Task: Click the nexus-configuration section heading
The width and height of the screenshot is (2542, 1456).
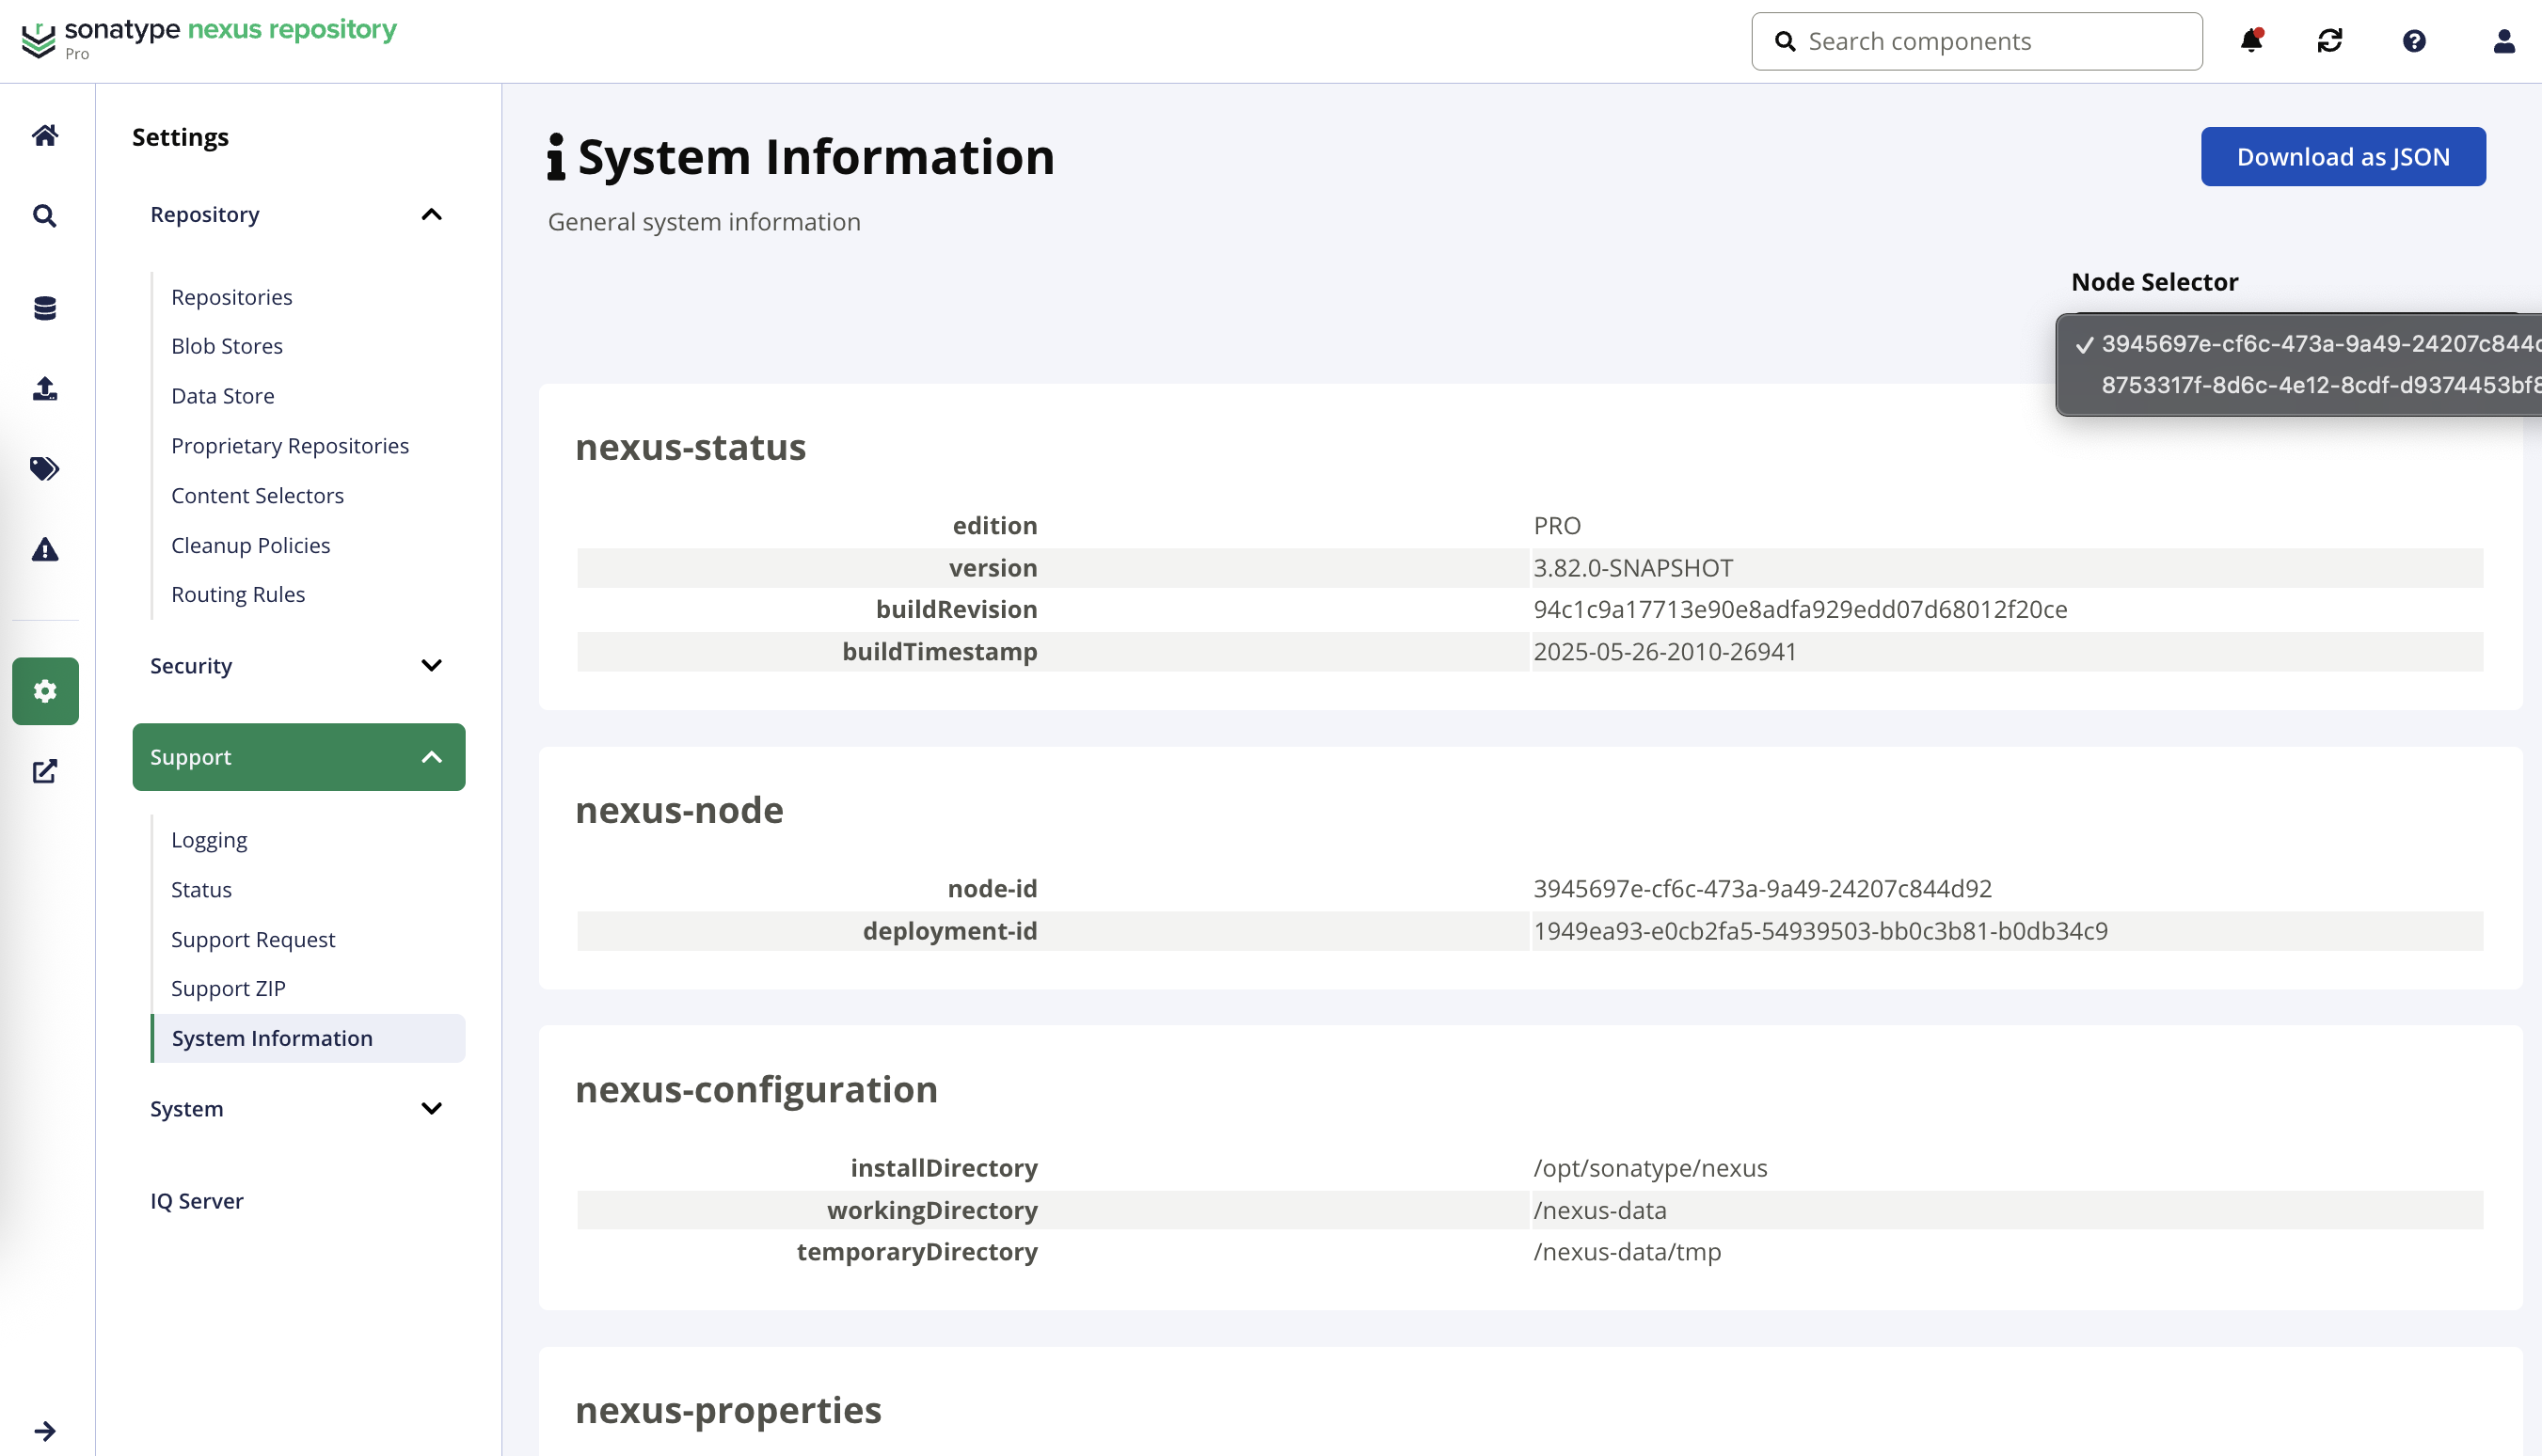Action: [x=756, y=1090]
